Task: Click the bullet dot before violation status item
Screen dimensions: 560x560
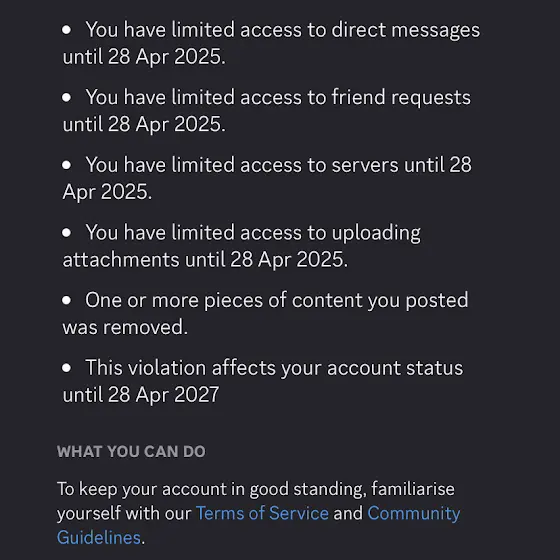Action: pos(66,368)
